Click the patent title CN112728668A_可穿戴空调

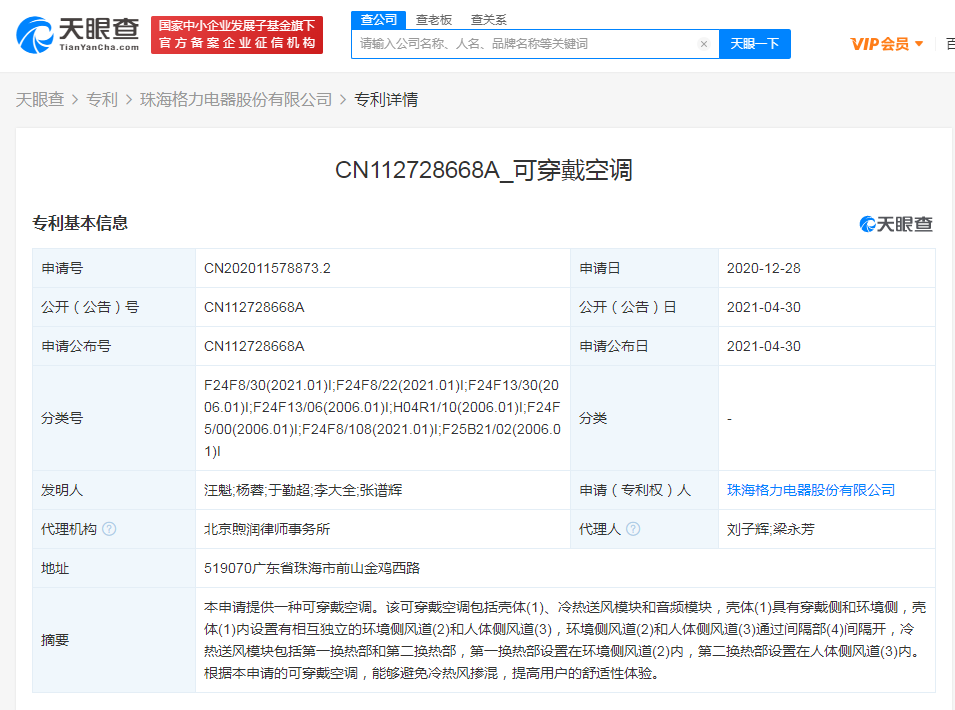coord(484,170)
